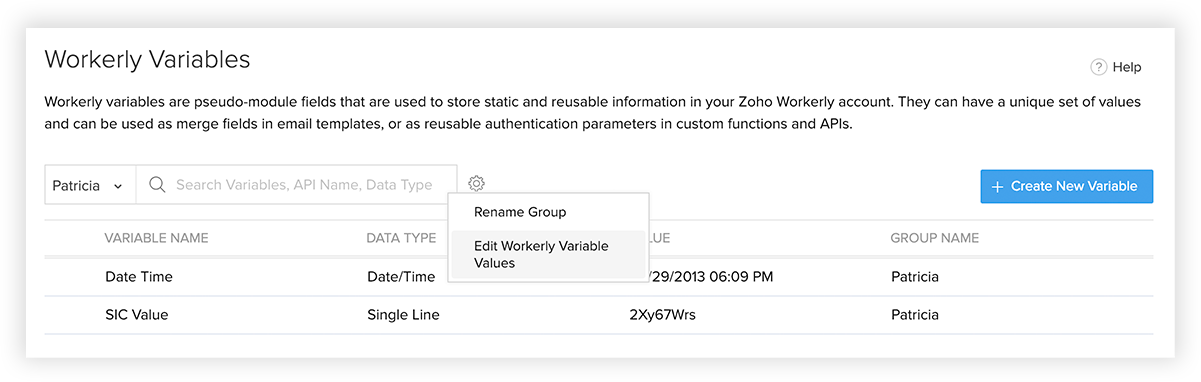Click the Patricia dropdown chevron arrow

coord(118,186)
